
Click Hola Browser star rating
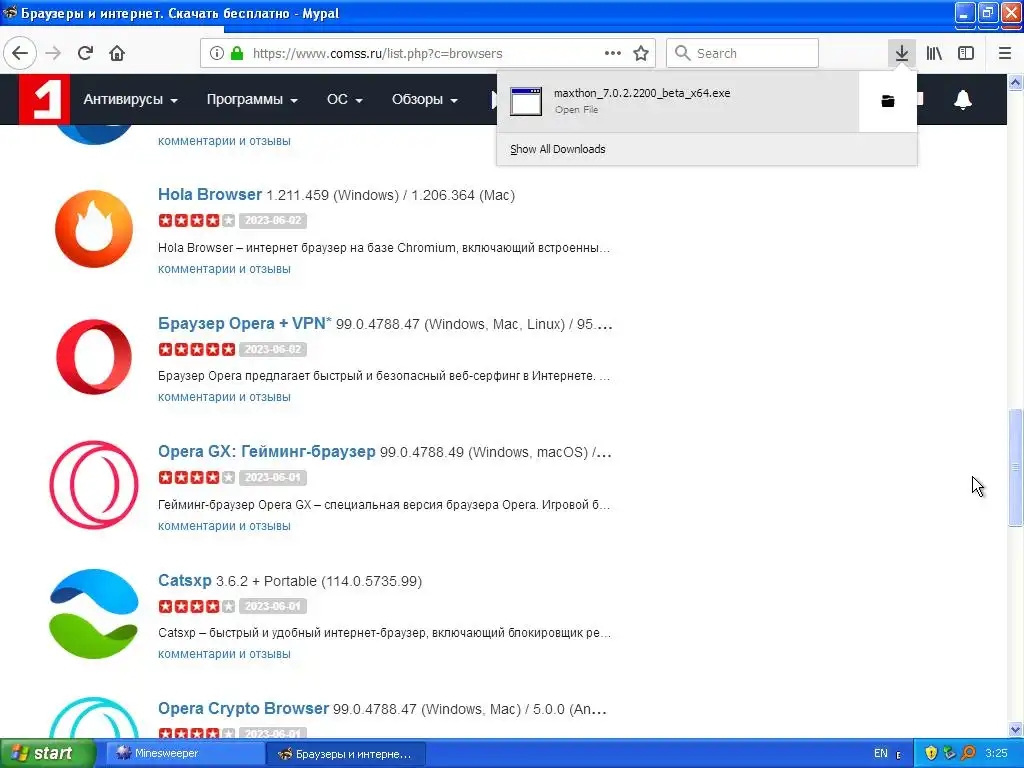[197, 220]
